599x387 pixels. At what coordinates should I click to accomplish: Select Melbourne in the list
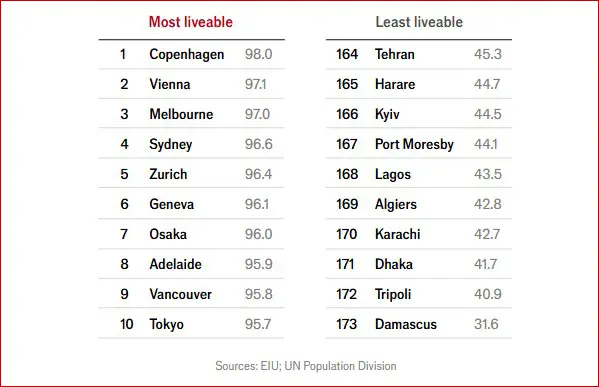[181, 114]
